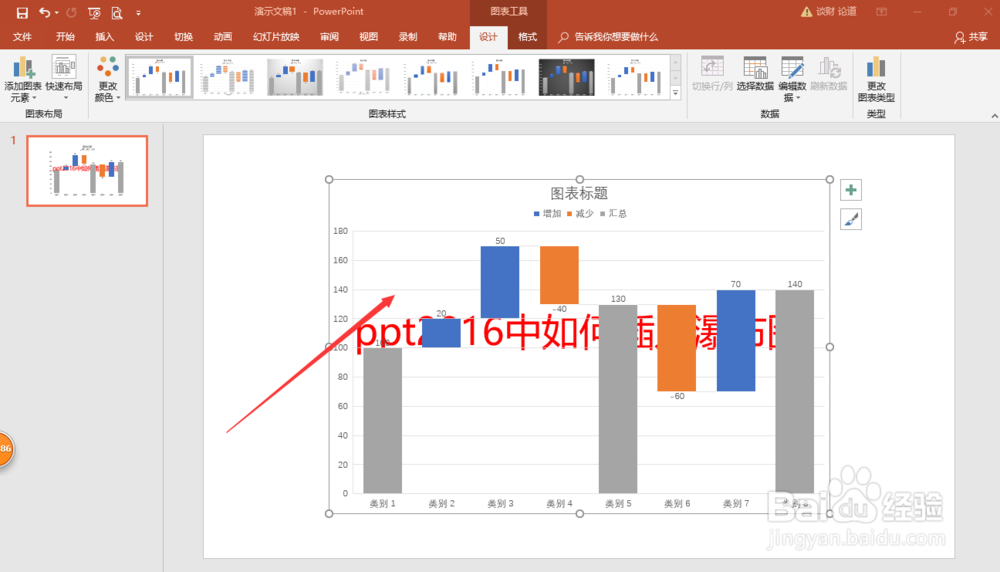Click the 增加 legend entry
The height and width of the screenshot is (572, 1000).
[x=547, y=214]
